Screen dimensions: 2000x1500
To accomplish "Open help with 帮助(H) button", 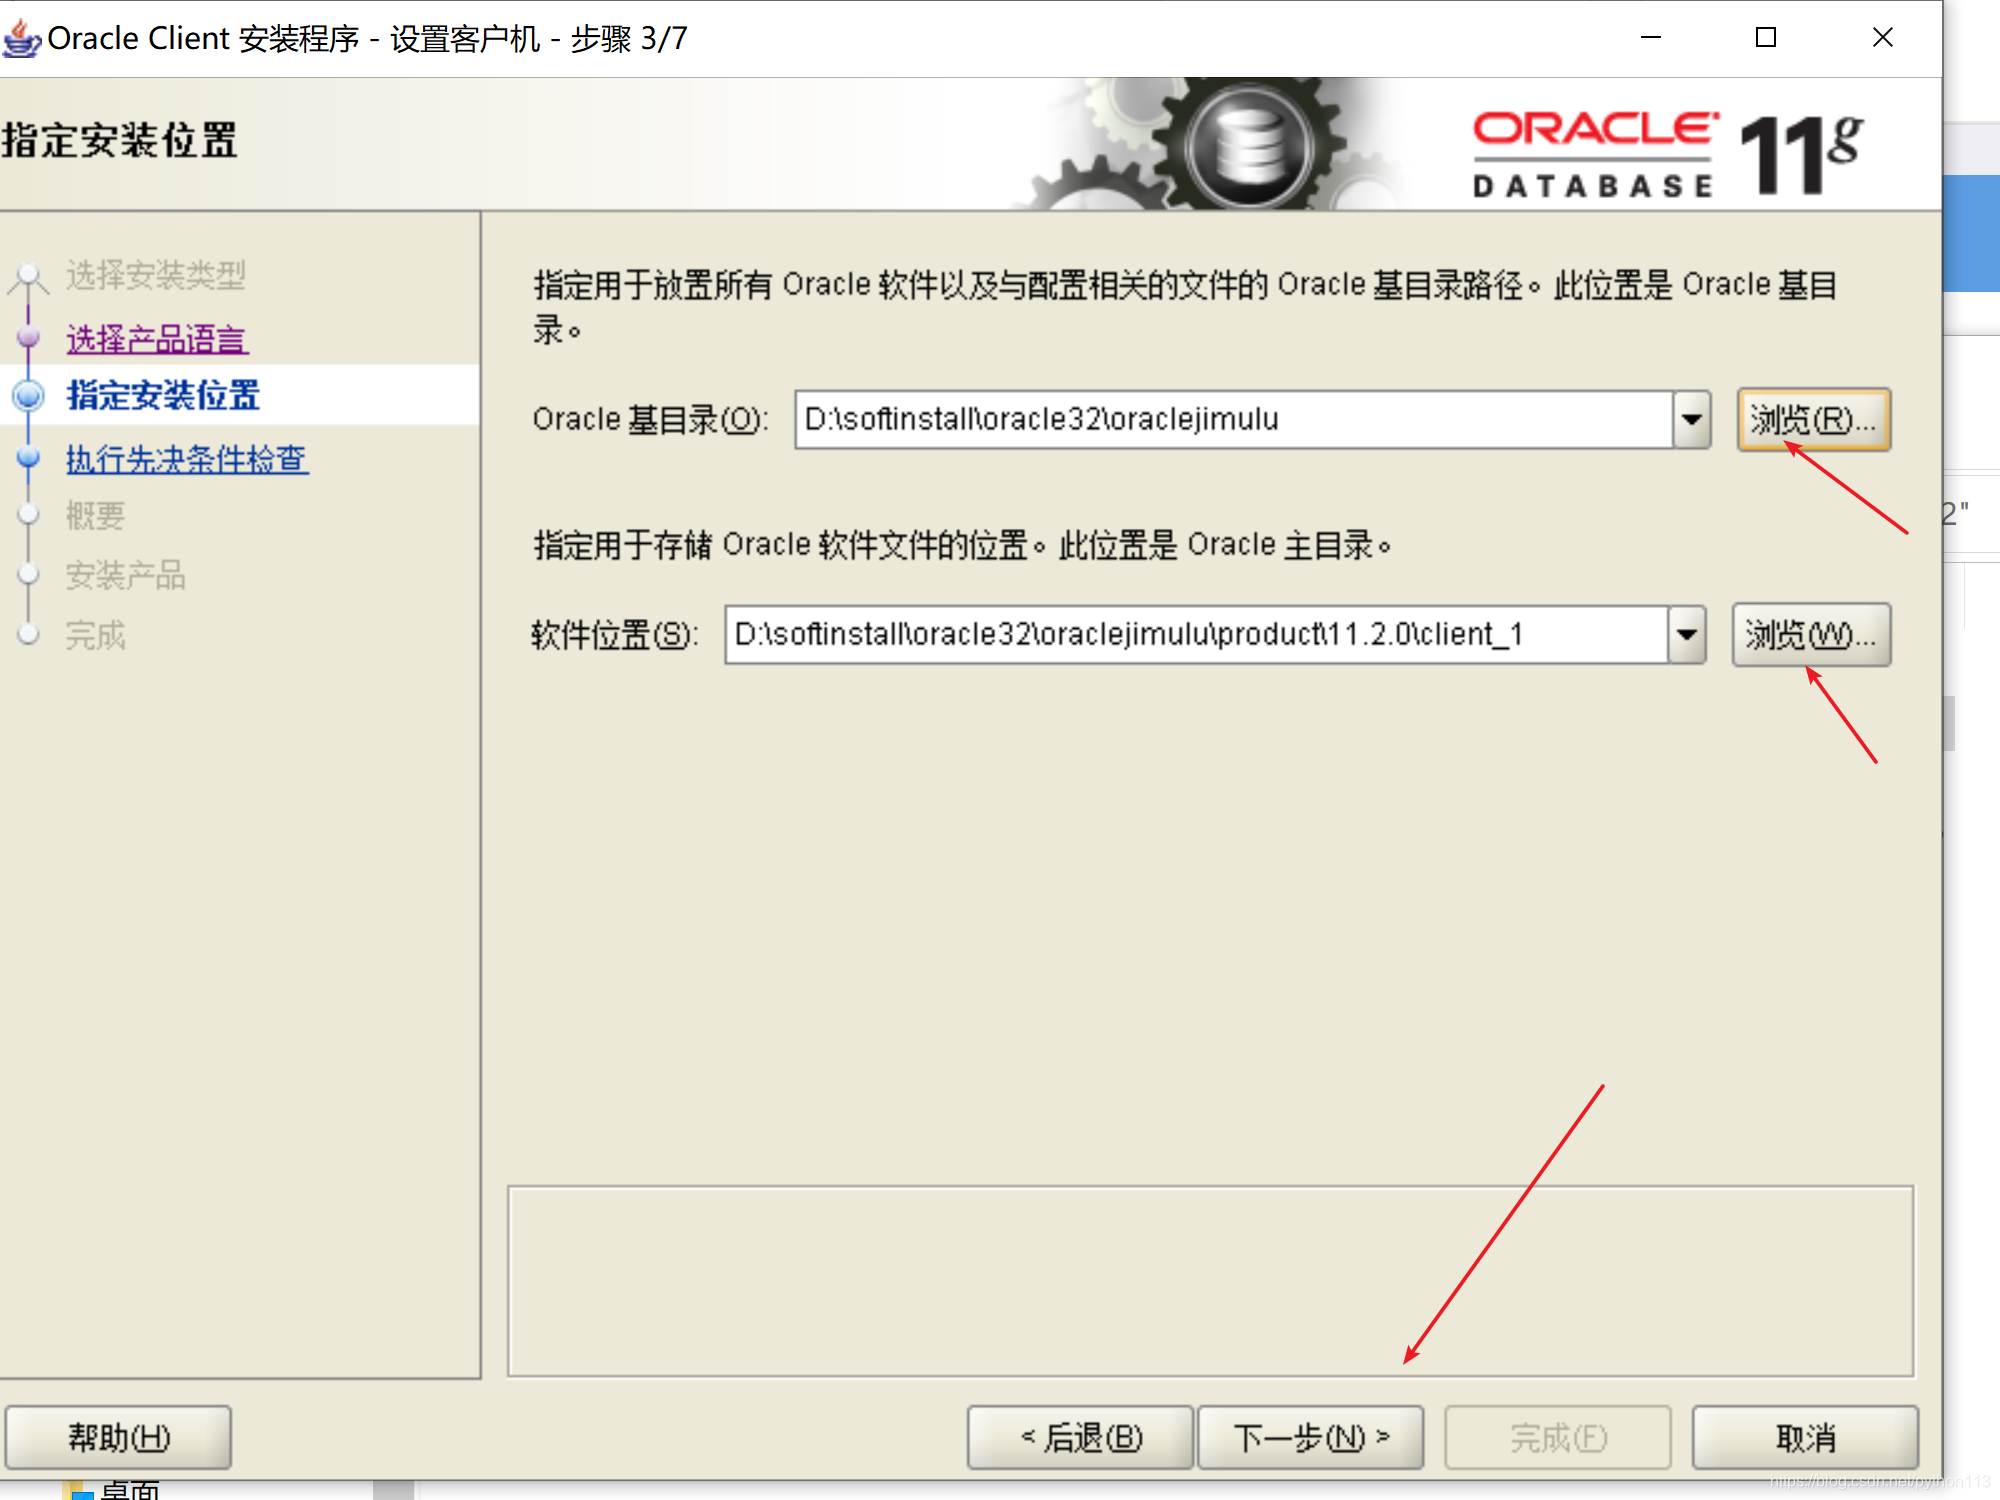I will [119, 1437].
